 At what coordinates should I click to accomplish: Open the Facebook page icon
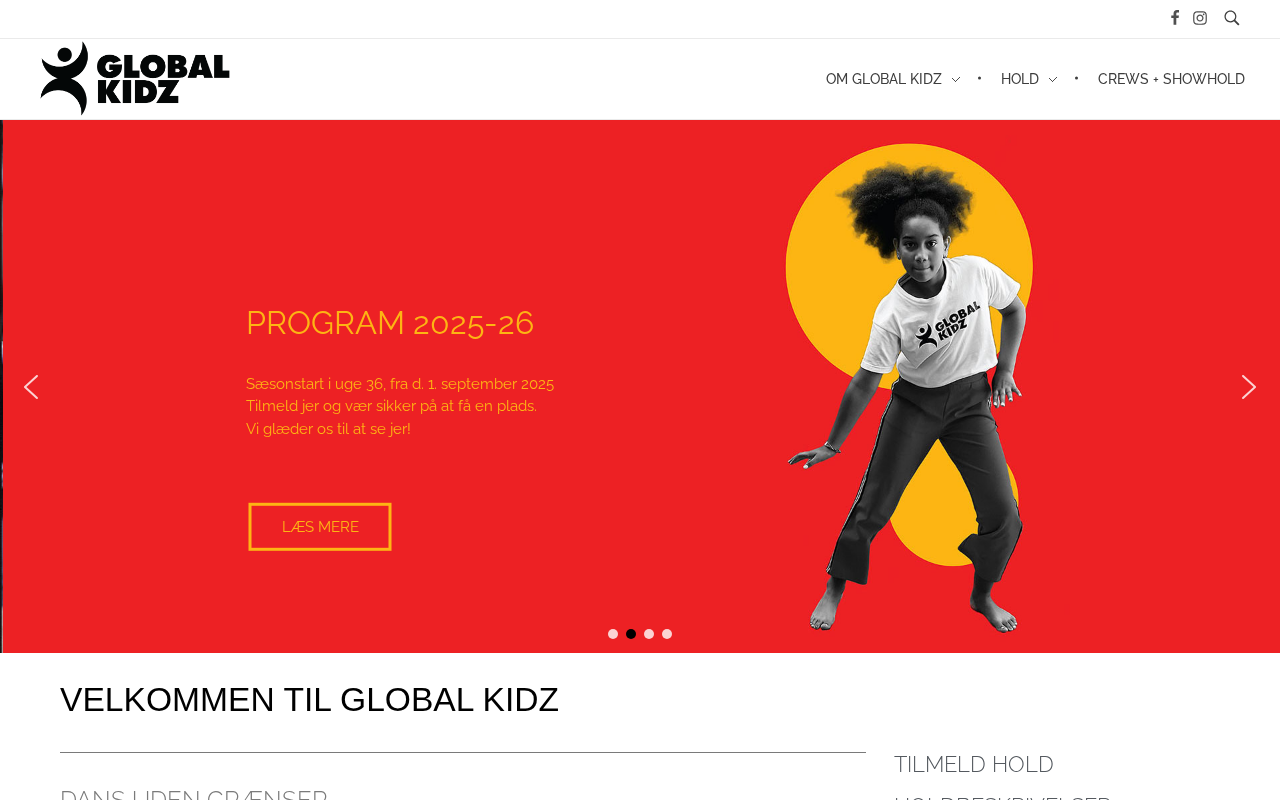1175,18
